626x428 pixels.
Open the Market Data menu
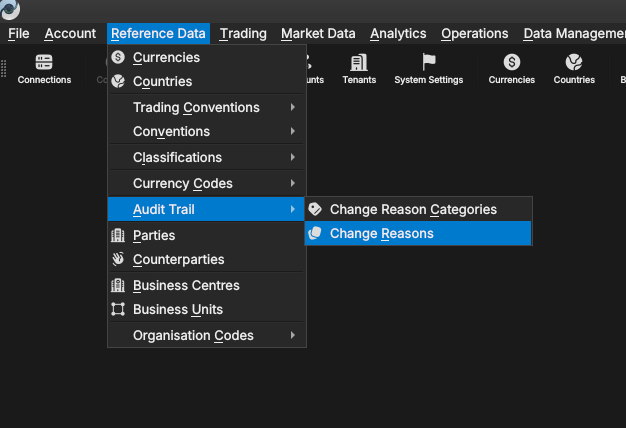point(318,34)
